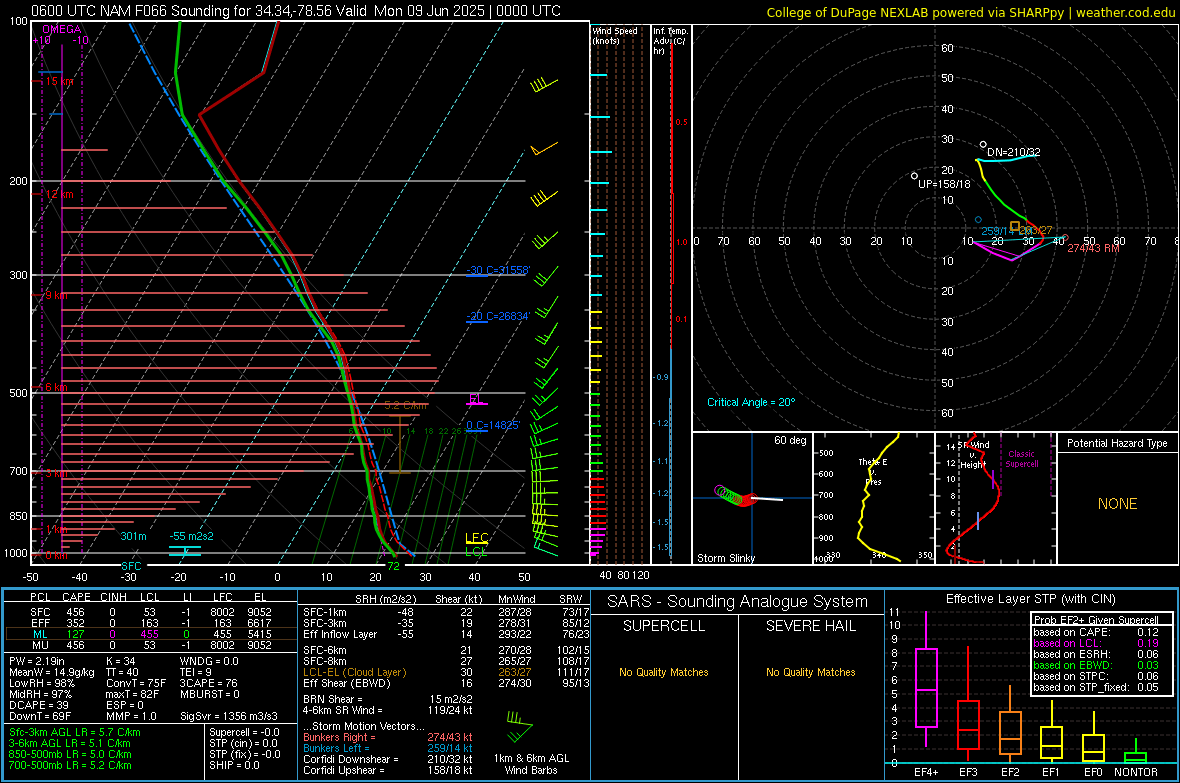The width and height of the screenshot is (1180, 783).
Task: Click the OMEGA label on the Skew-T
Action: pos(62,29)
